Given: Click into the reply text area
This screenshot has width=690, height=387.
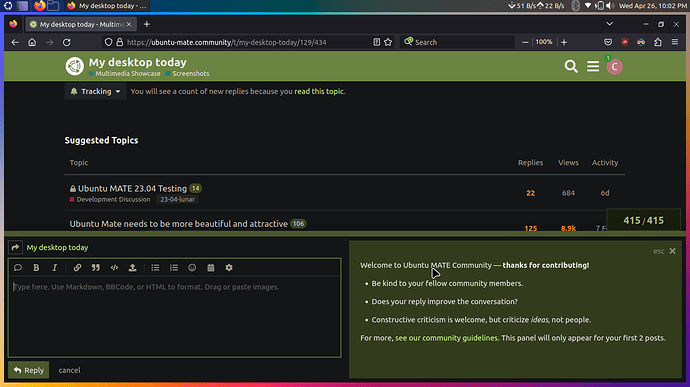Looking at the screenshot, I should pyautogui.click(x=175, y=316).
